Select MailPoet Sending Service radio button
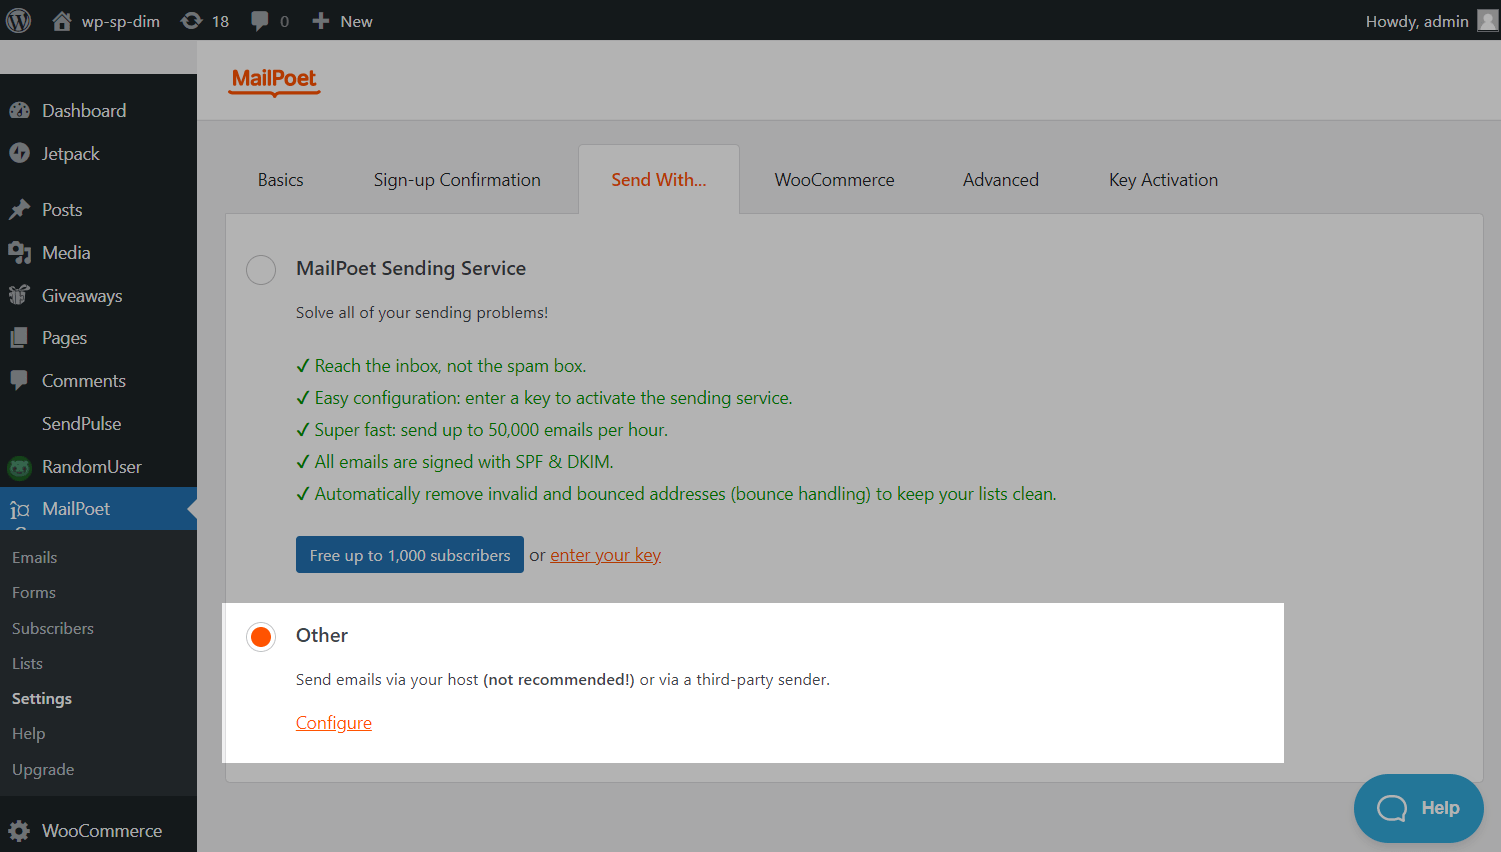The image size is (1501, 852). (261, 270)
